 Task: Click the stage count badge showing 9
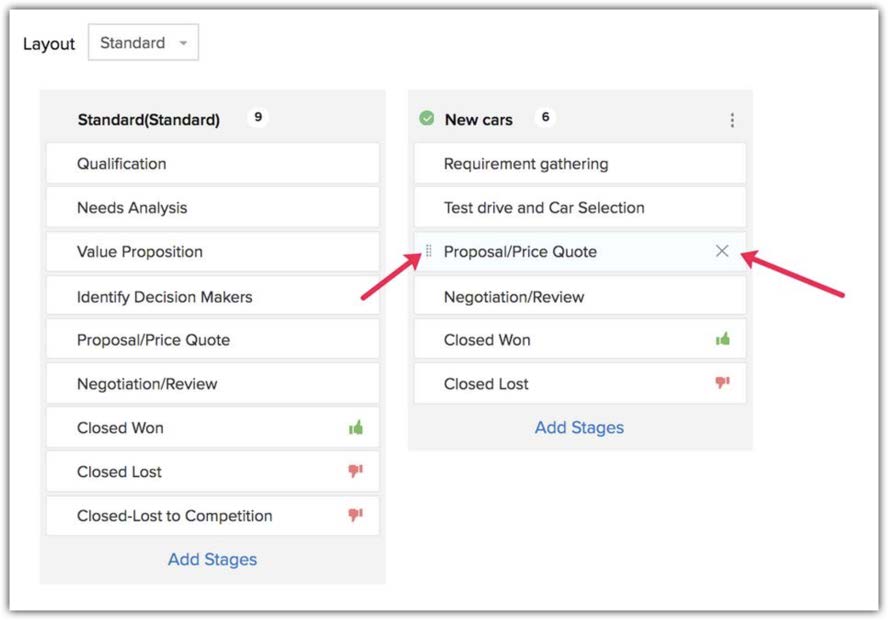258,118
